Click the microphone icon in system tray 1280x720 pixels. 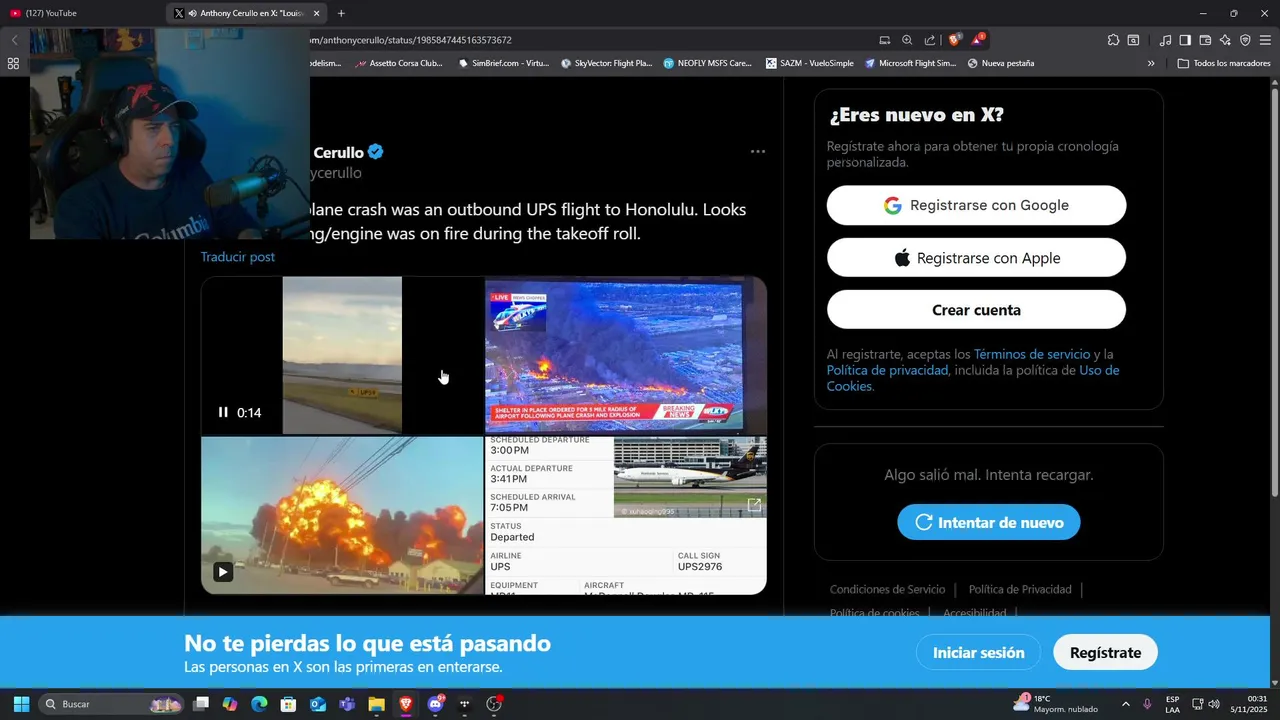click(x=1148, y=704)
